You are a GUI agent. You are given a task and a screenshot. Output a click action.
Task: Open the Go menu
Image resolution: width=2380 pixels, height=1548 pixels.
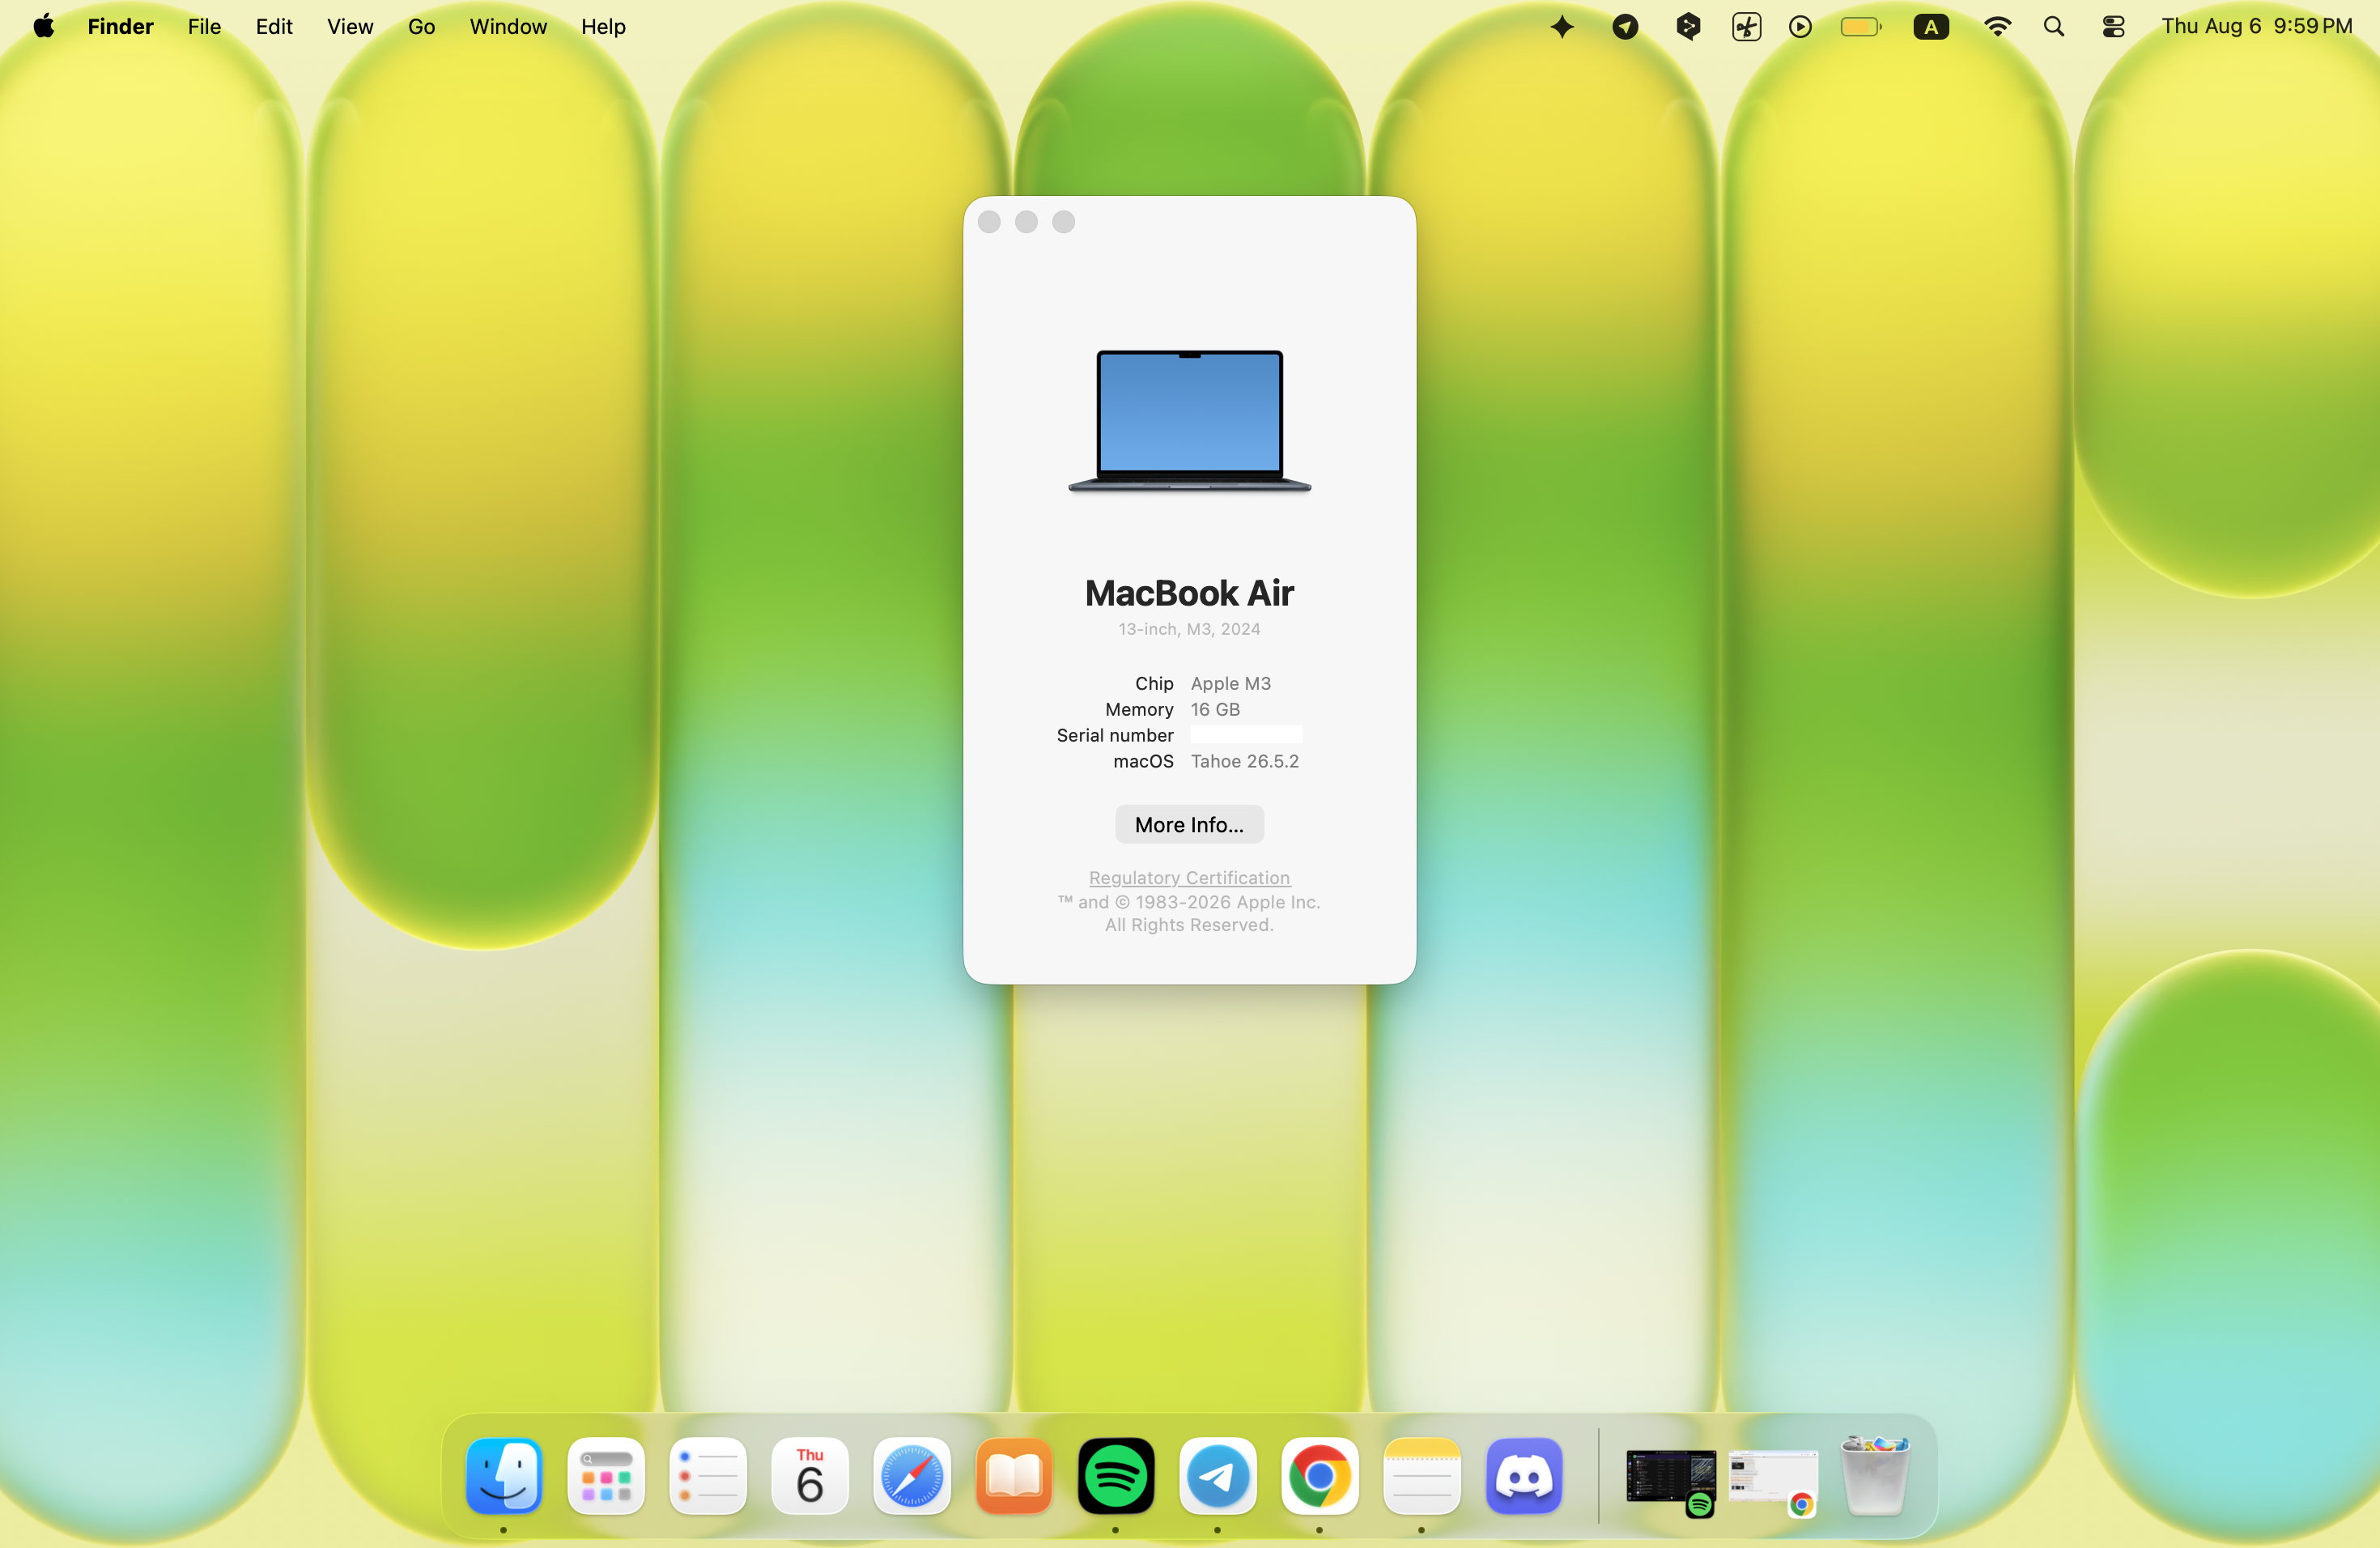click(421, 27)
